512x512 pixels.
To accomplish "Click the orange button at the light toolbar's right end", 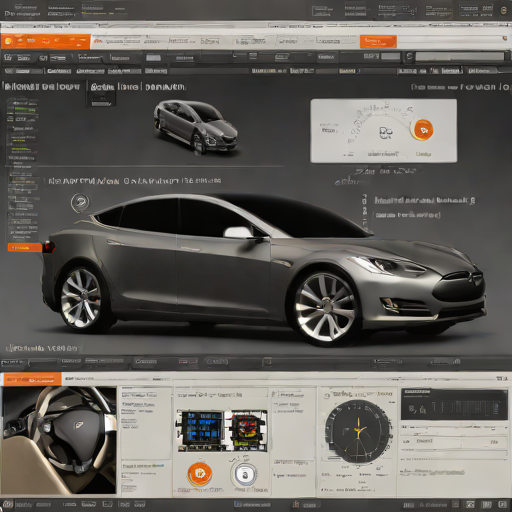I will click(x=378, y=42).
